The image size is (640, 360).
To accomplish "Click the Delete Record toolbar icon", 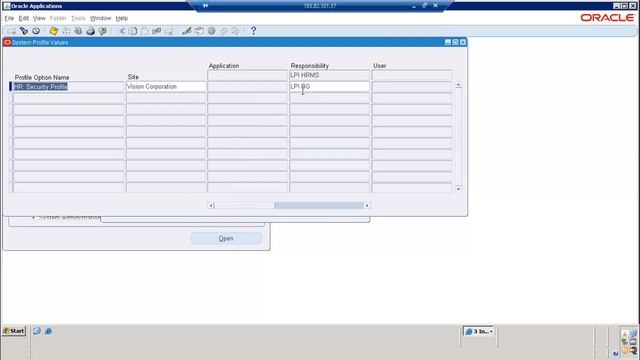I will 169,31.
